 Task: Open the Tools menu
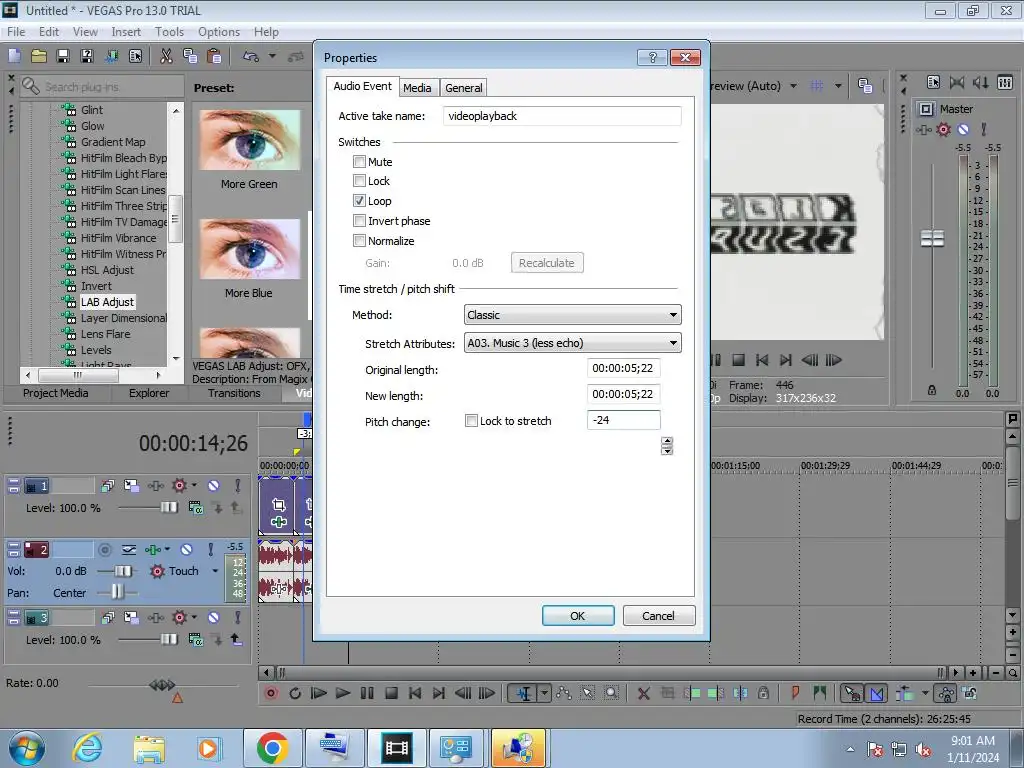[169, 31]
